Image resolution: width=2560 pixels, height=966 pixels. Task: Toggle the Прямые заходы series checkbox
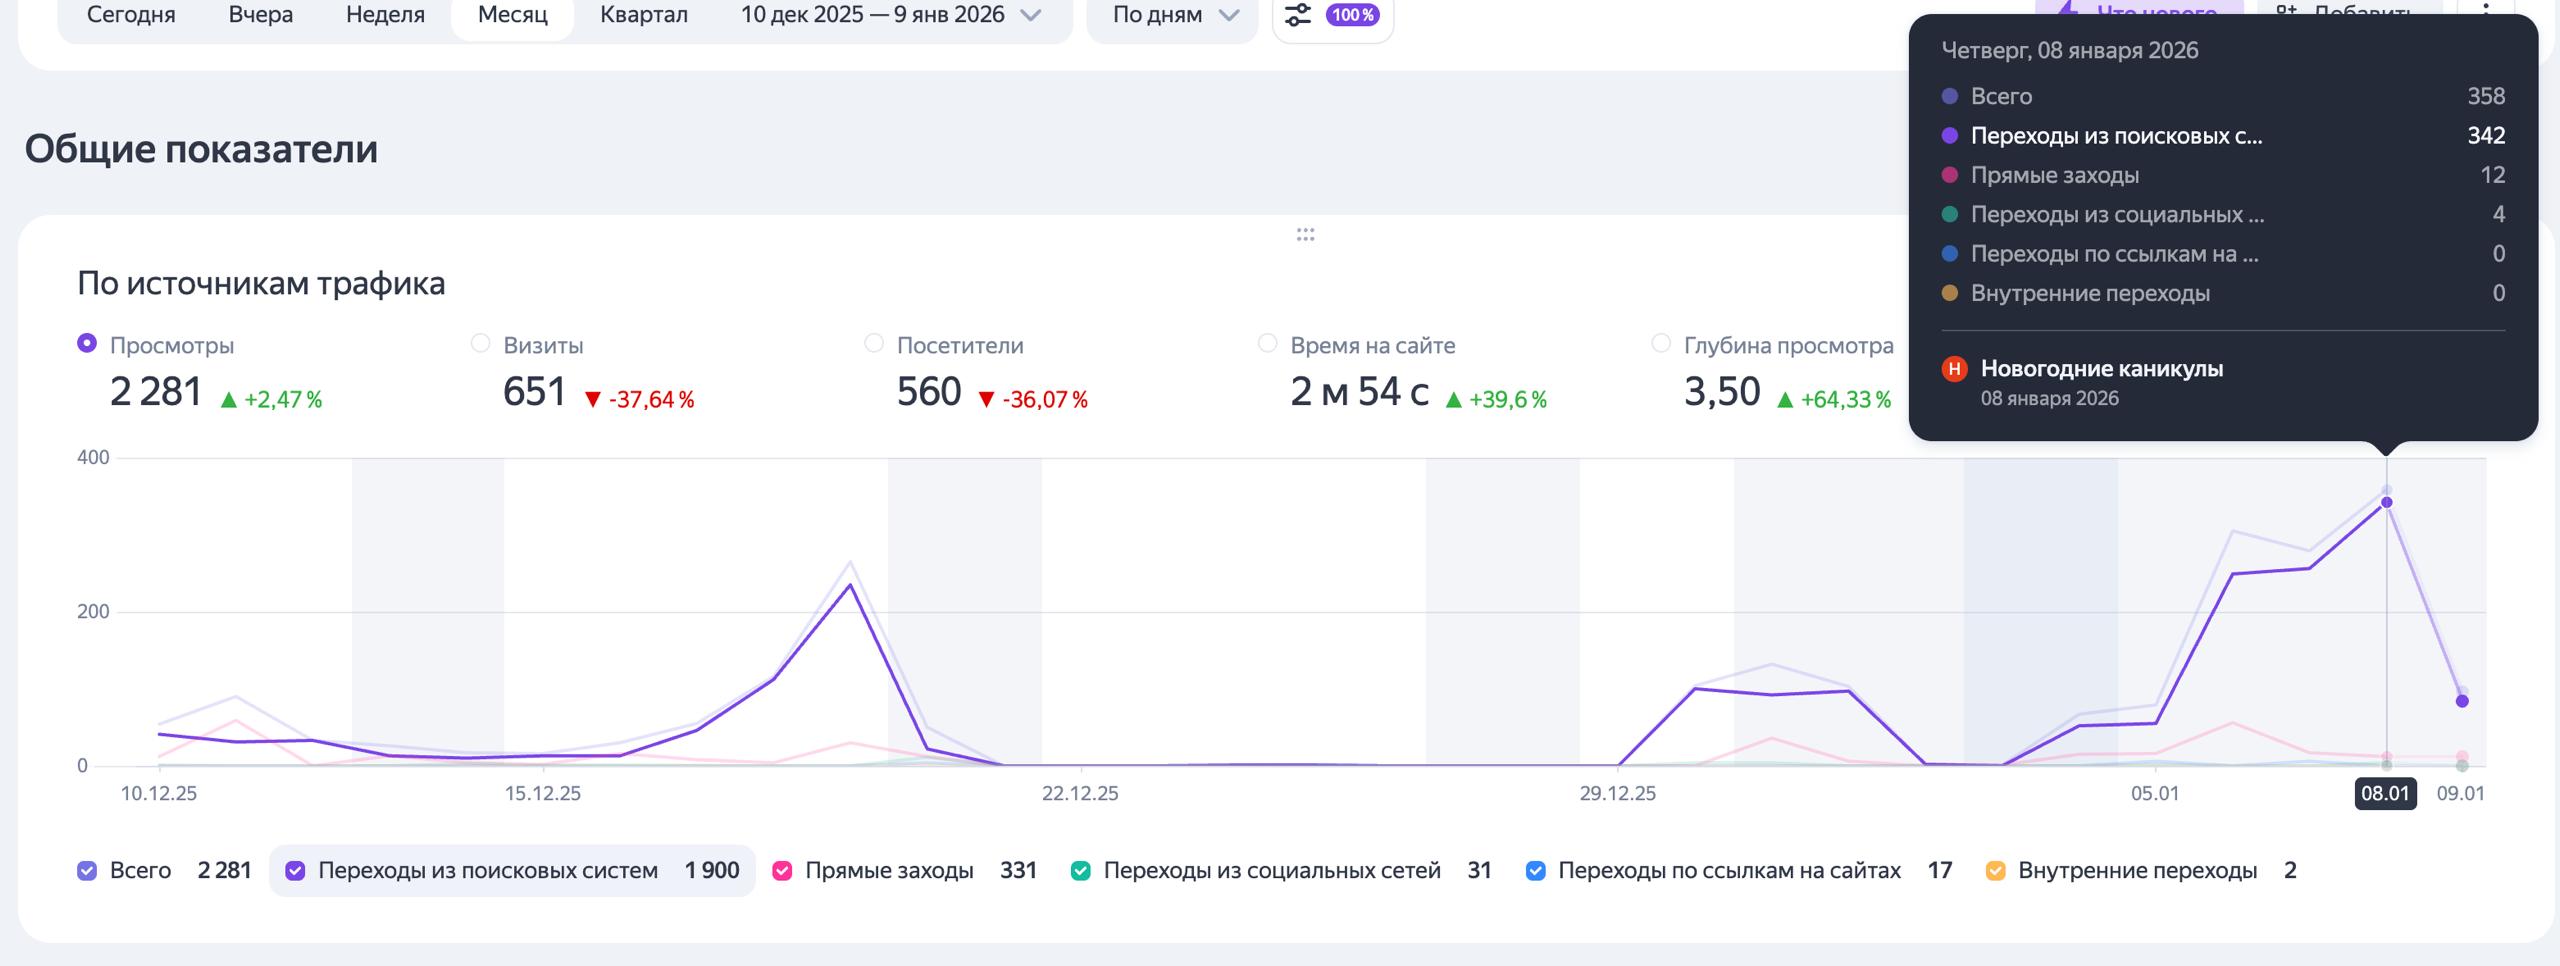pyautogui.click(x=783, y=871)
